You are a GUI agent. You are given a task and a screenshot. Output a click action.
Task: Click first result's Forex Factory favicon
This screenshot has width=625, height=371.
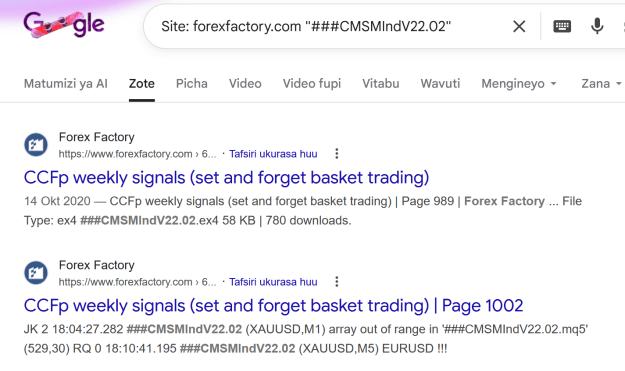tap(36, 145)
